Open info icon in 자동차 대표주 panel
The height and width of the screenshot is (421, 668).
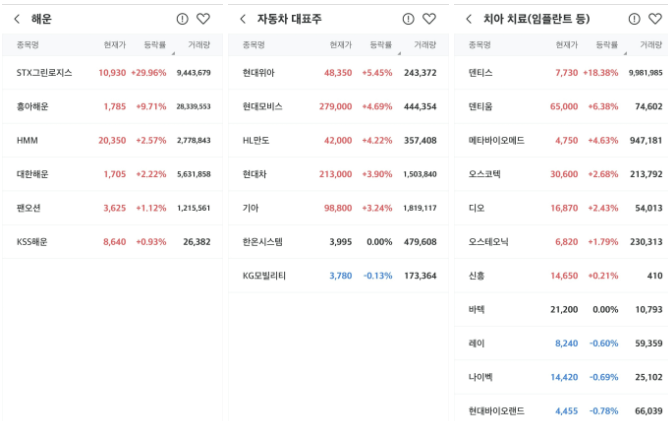click(408, 19)
